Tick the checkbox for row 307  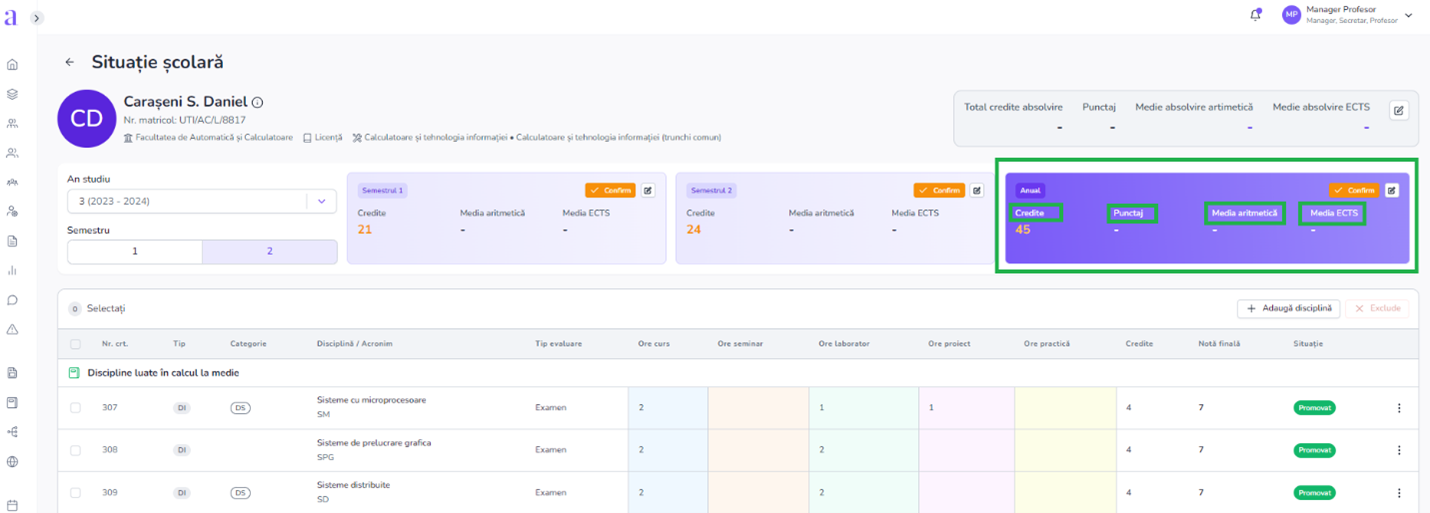click(75, 408)
